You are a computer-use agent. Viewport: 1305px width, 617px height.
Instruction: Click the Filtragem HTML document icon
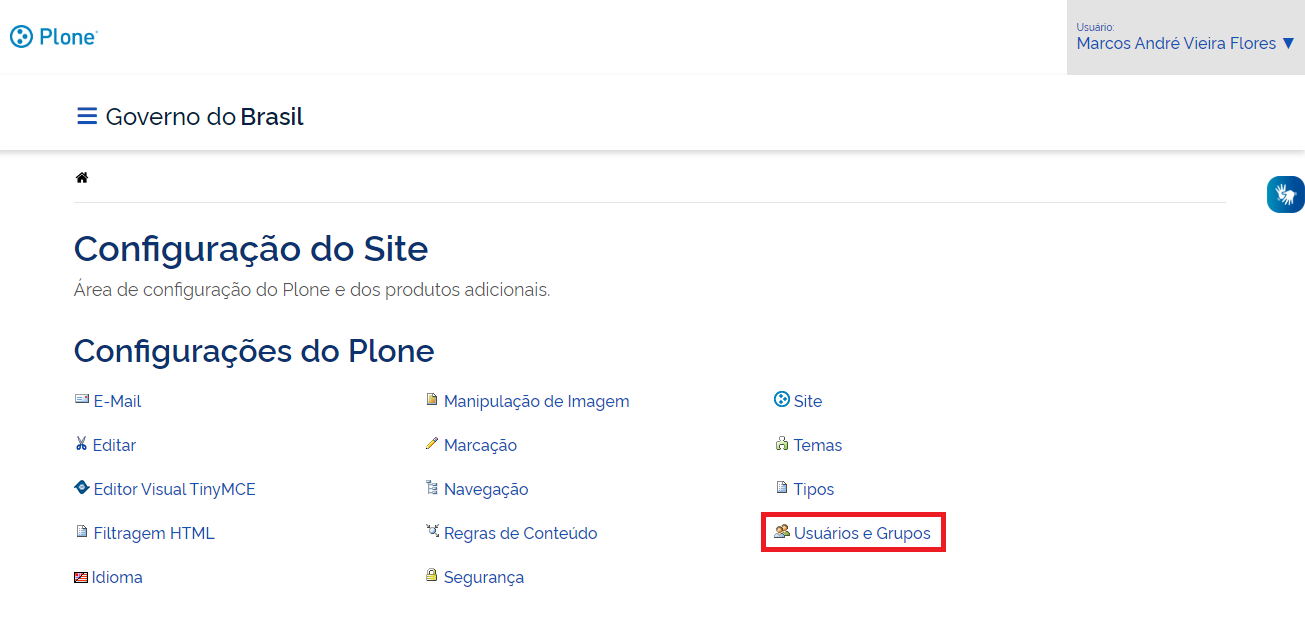click(82, 532)
